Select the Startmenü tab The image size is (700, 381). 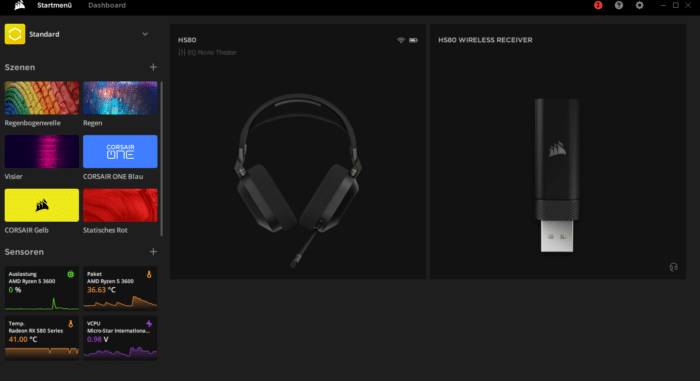(54, 5)
